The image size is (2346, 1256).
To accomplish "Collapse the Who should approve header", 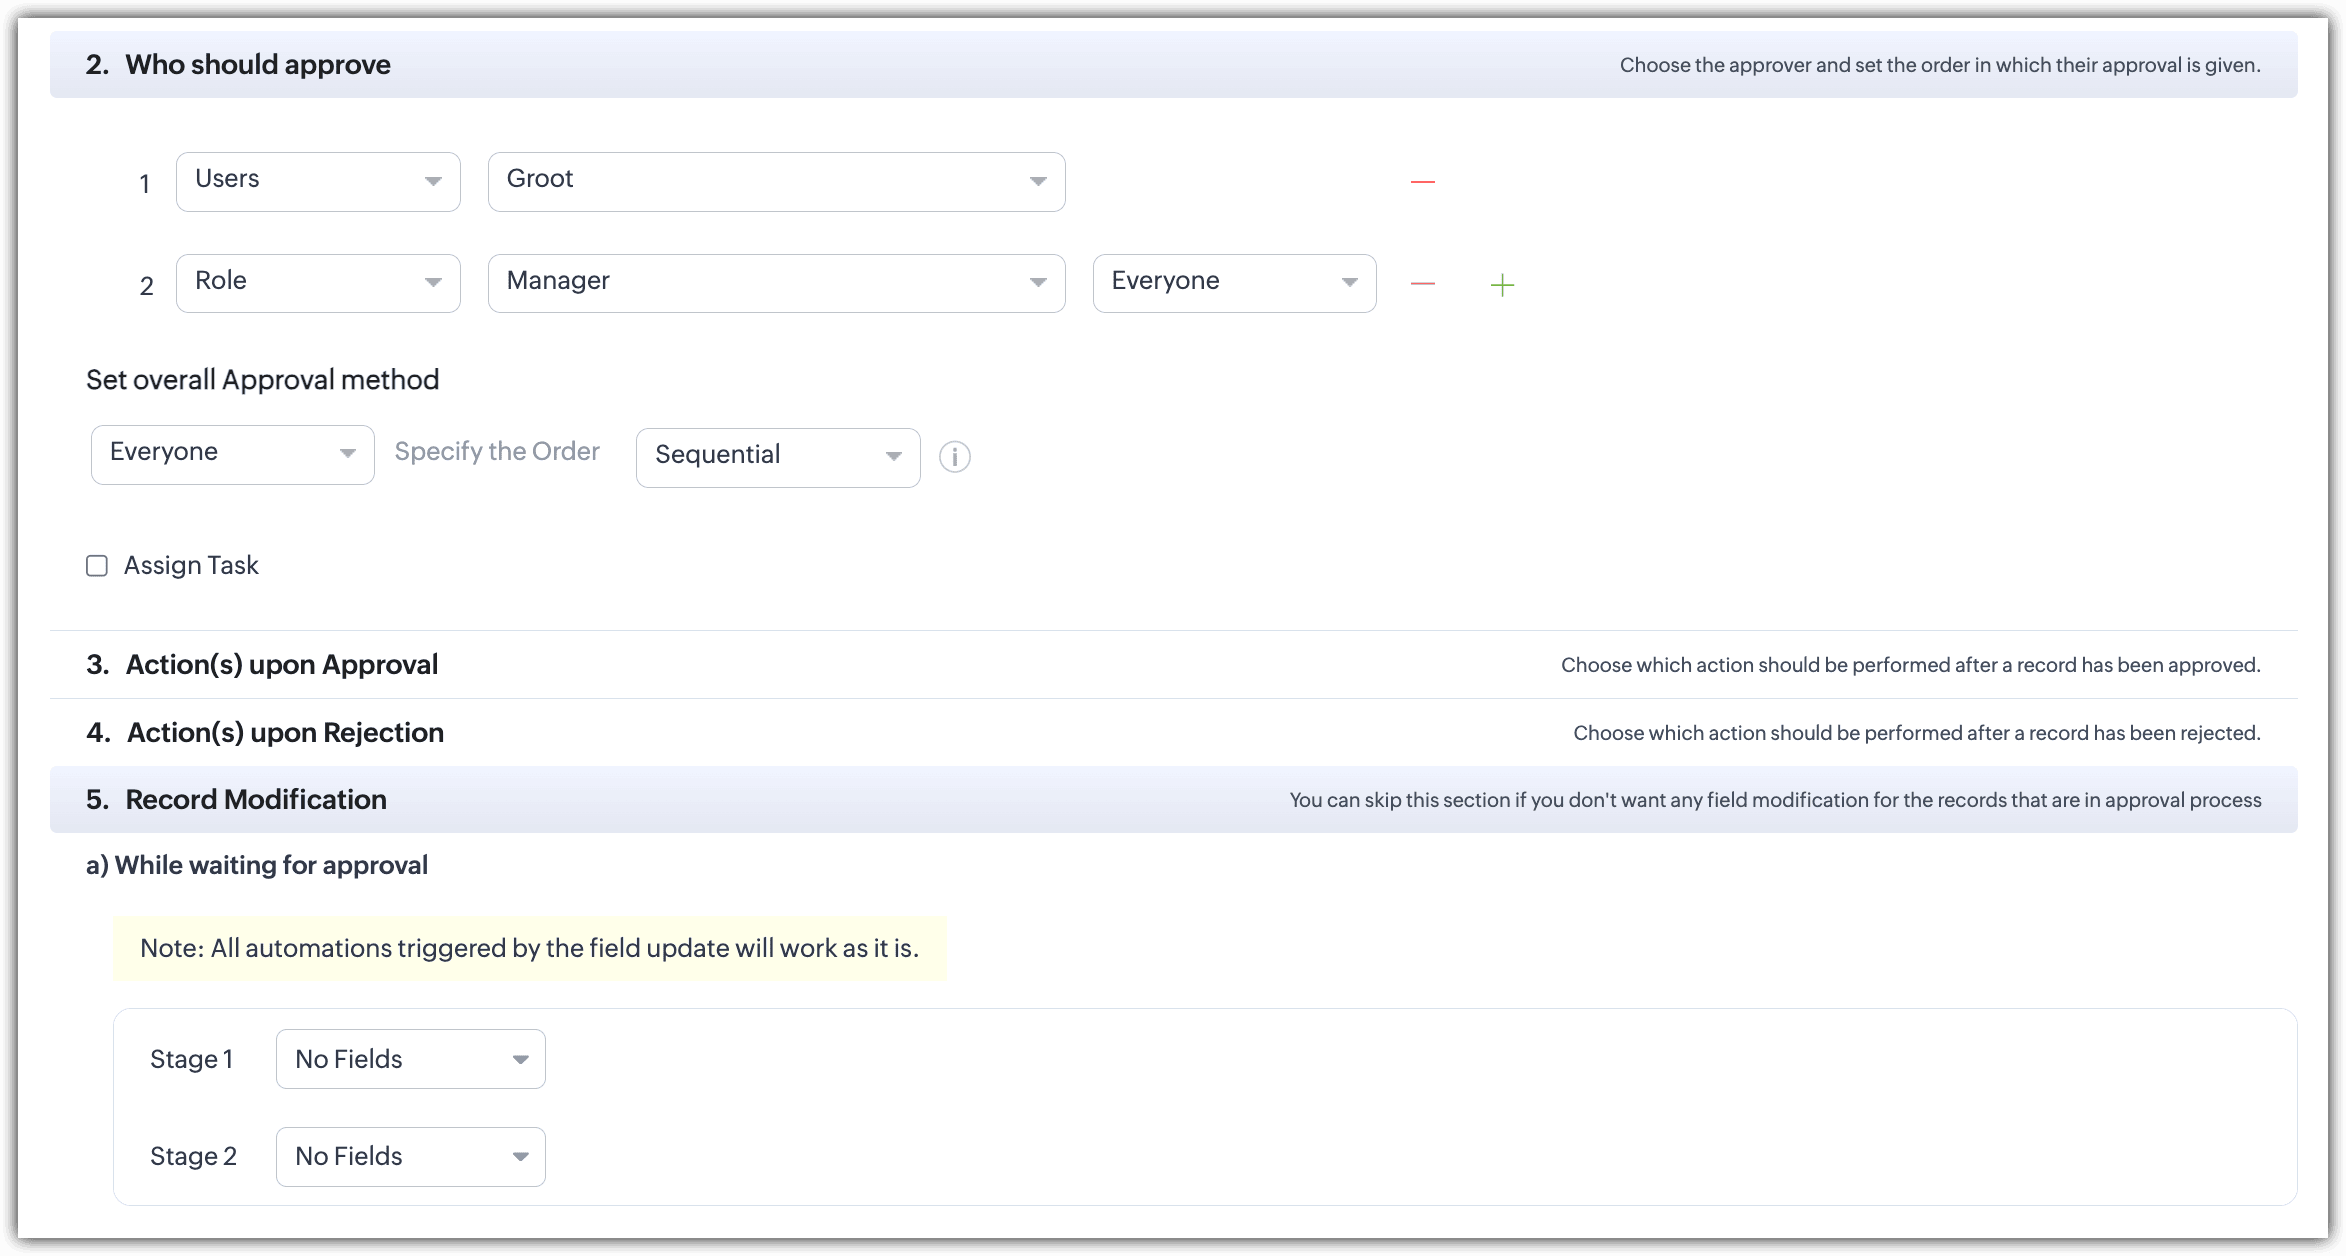I will click(258, 65).
